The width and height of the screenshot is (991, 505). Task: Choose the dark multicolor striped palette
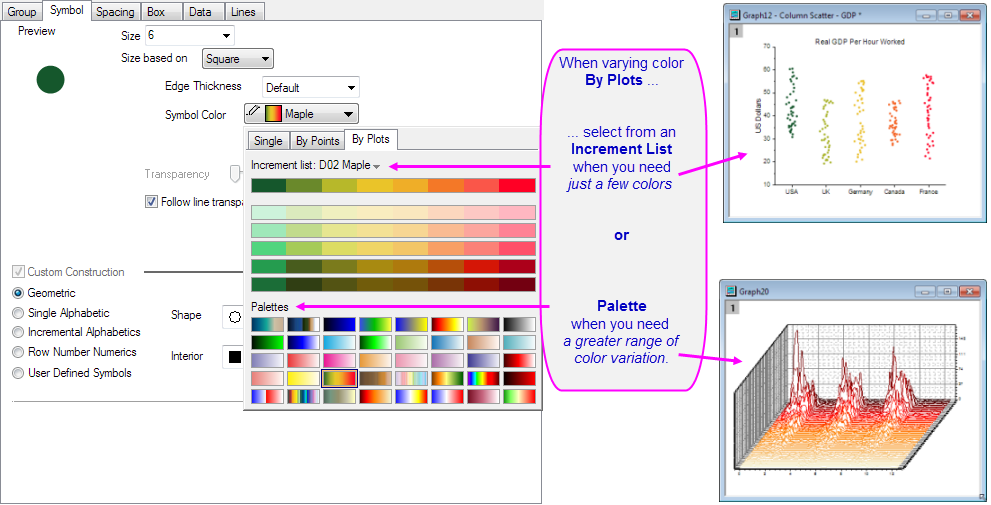pyautogui.click(x=303, y=396)
